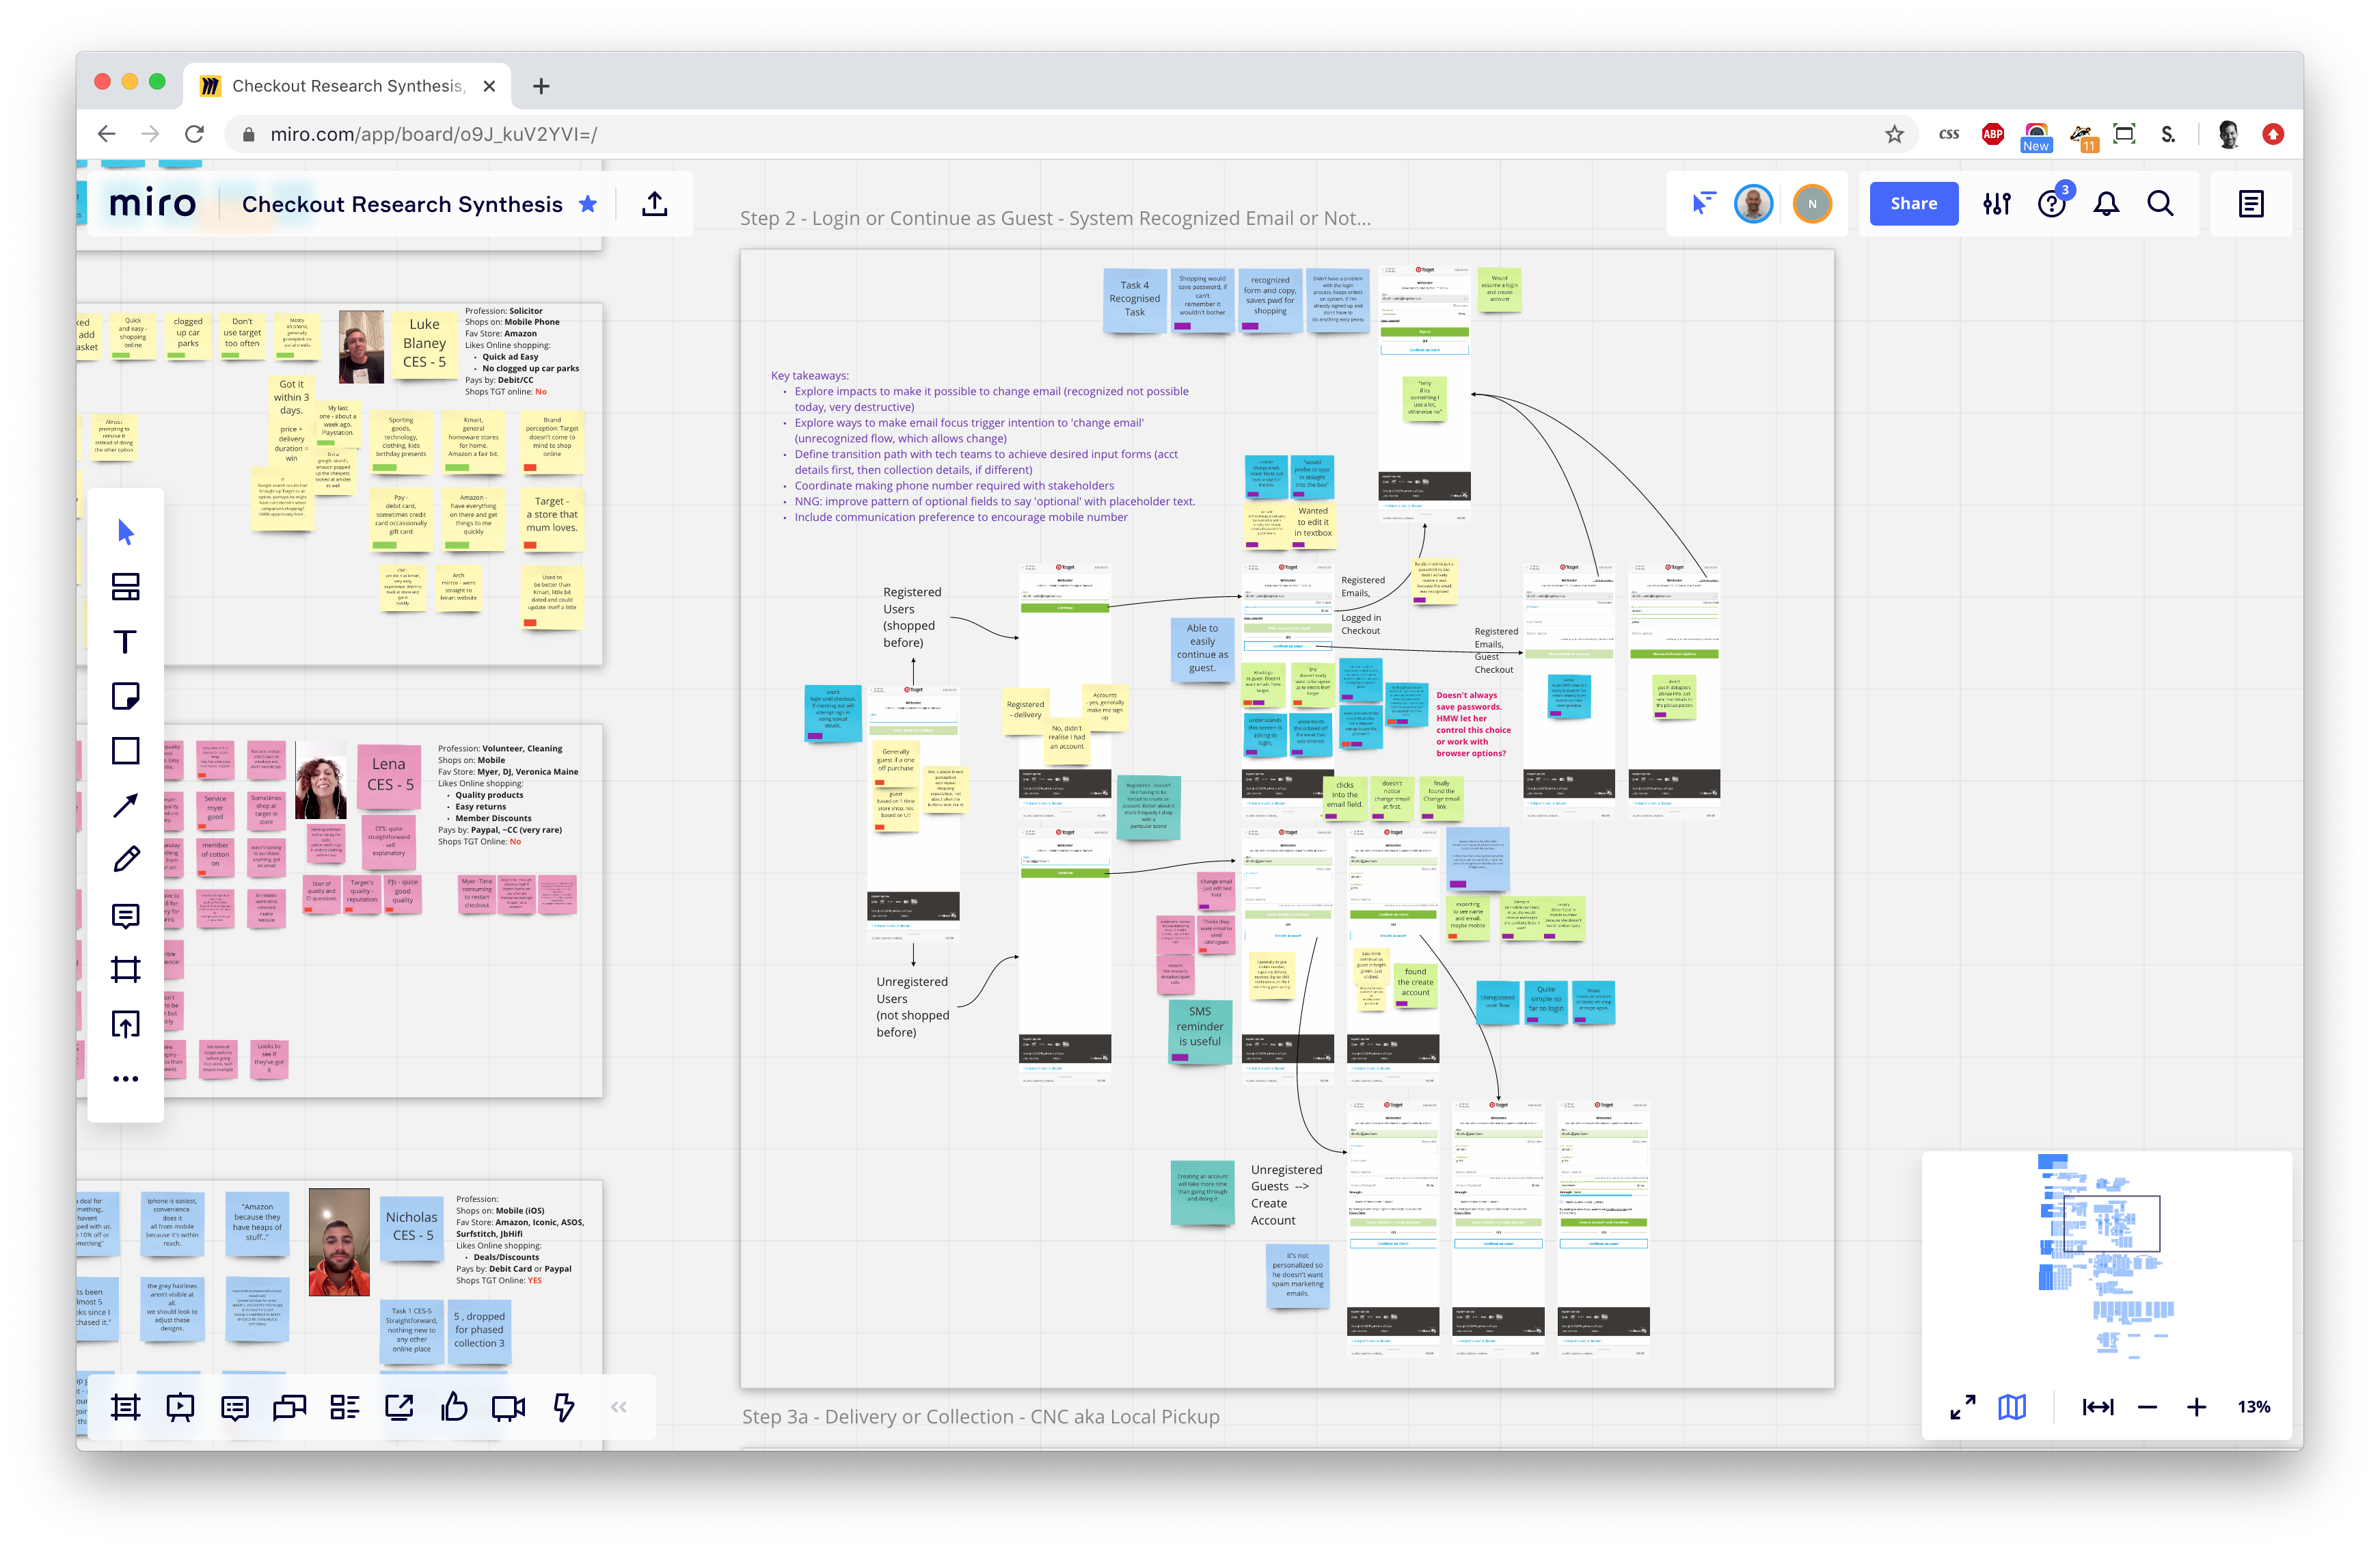Image resolution: width=2380 pixels, height=1552 pixels.
Task: Click the CSS extension icon
Action: point(1948,134)
